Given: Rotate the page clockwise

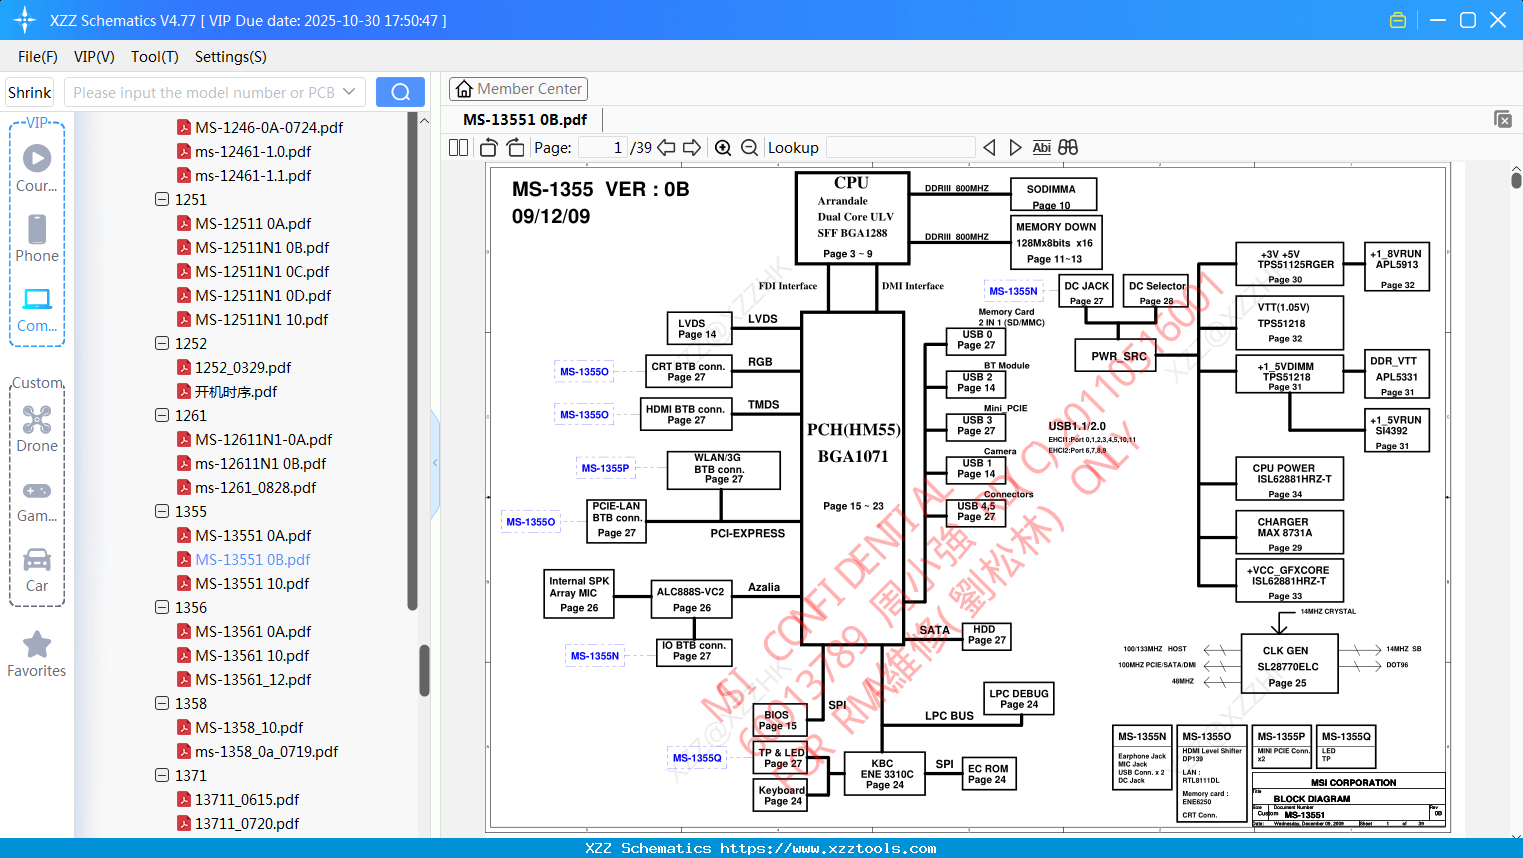Looking at the screenshot, I should pyautogui.click(x=515, y=148).
